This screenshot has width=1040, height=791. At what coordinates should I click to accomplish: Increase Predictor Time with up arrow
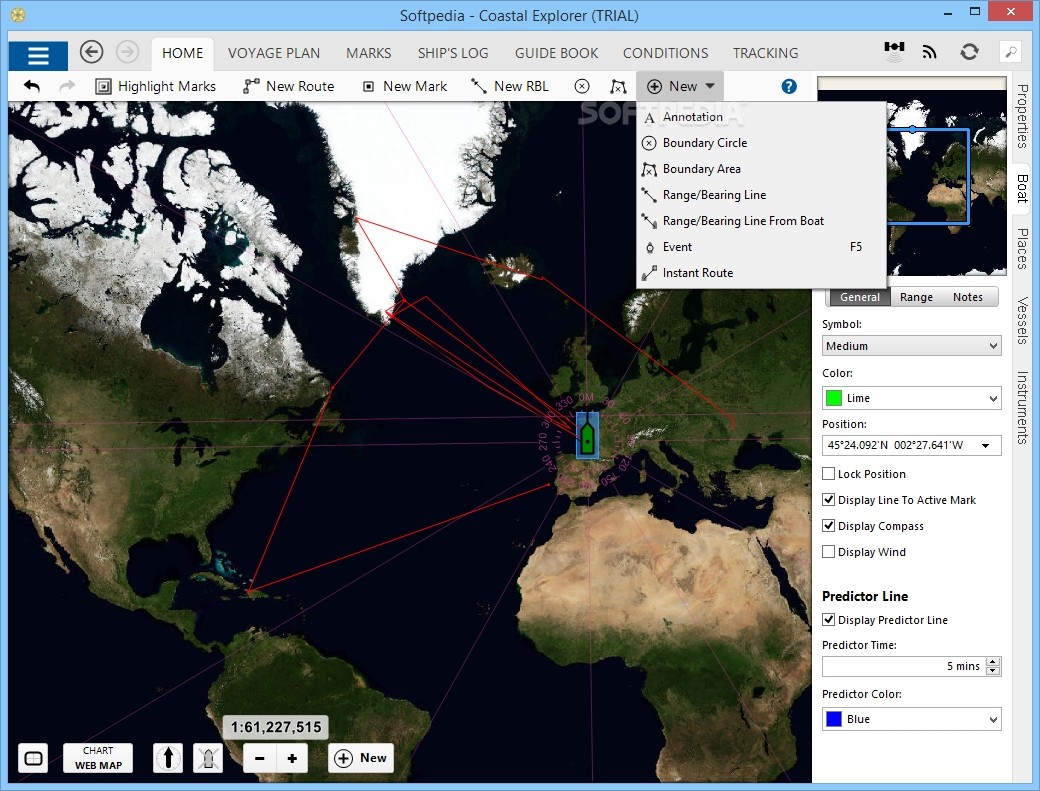coord(993,662)
